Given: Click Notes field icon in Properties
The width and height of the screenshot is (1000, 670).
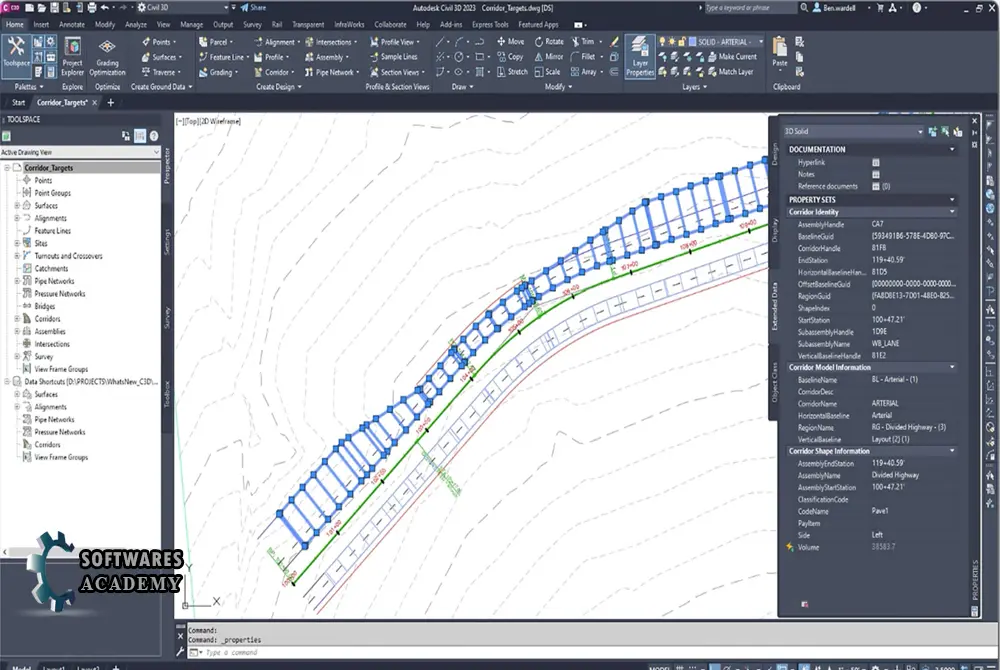Looking at the screenshot, I should tap(876, 175).
